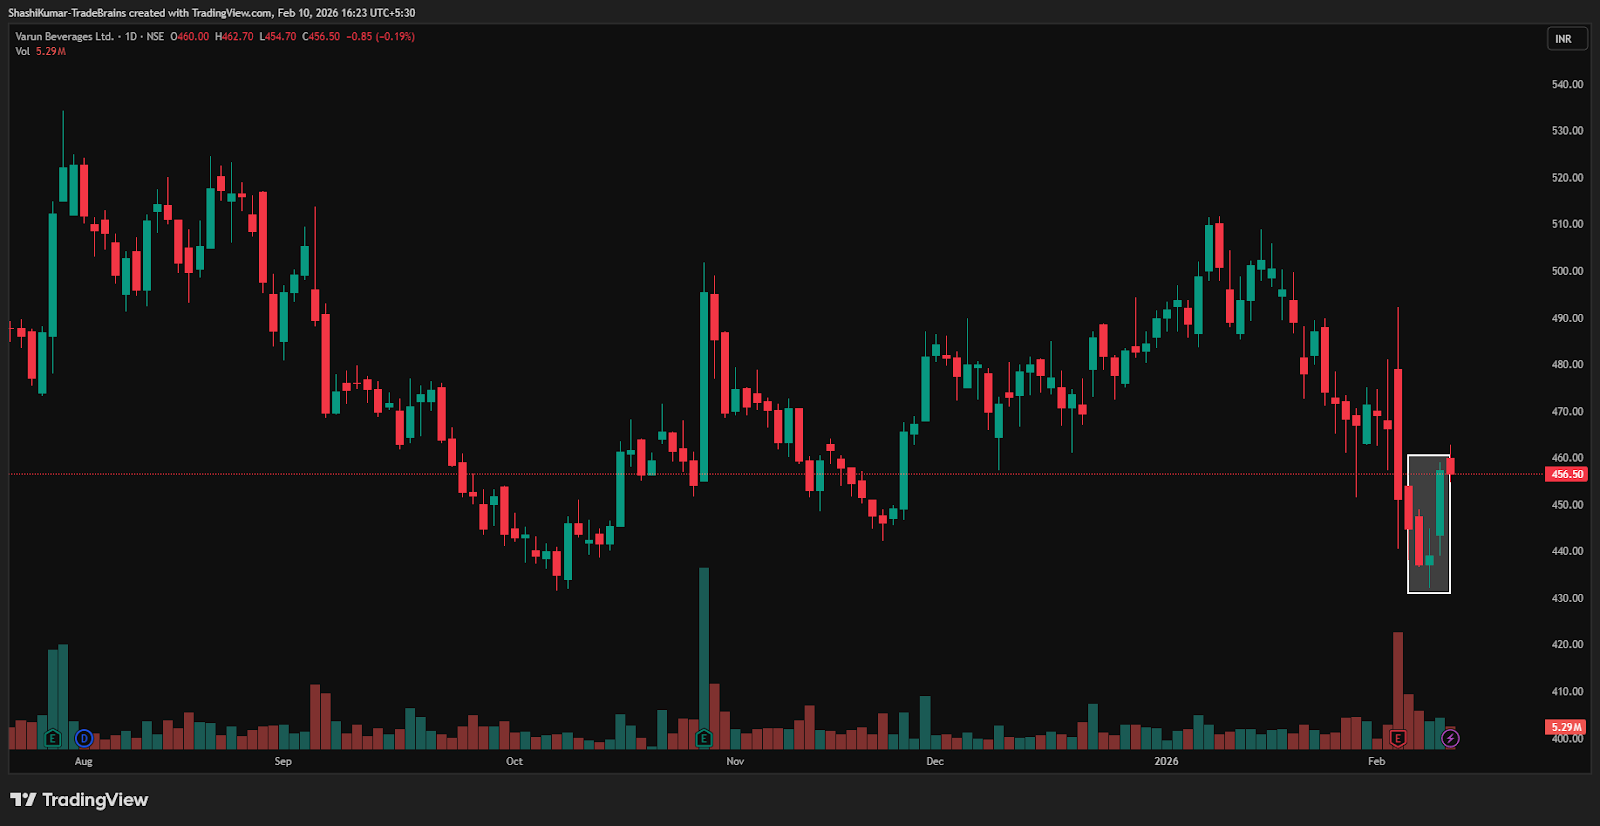Image resolution: width=1600 pixels, height=826 pixels.
Task: Click the NSE exchange label
Action: coord(155,37)
